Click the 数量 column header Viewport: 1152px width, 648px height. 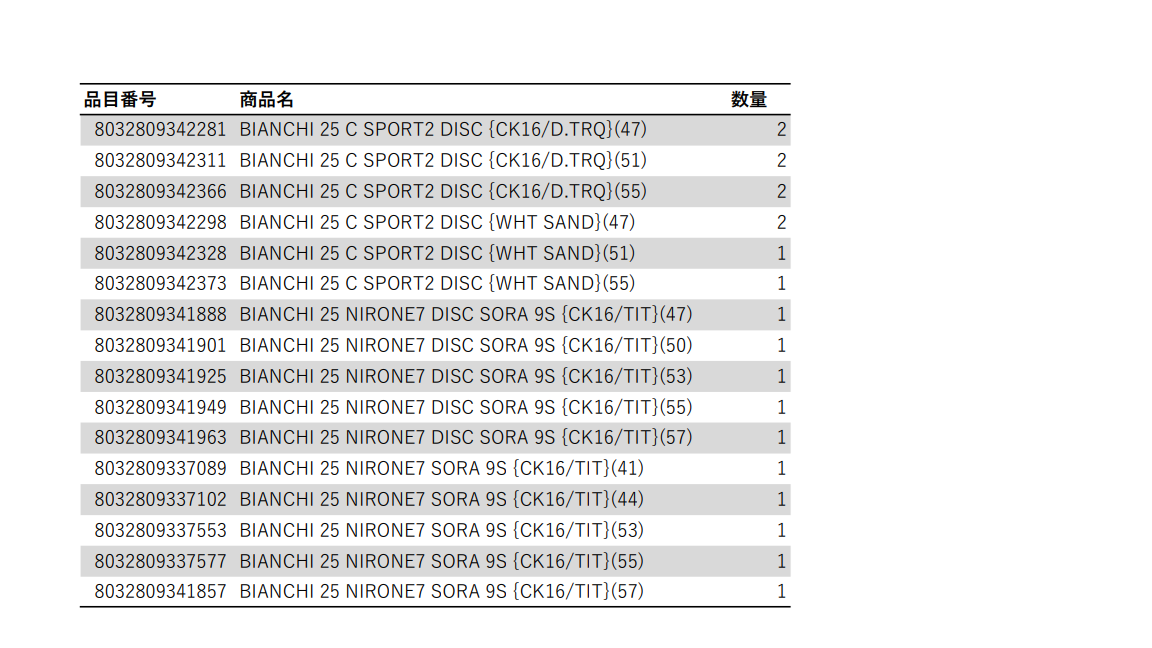click(x=749, y=99)
